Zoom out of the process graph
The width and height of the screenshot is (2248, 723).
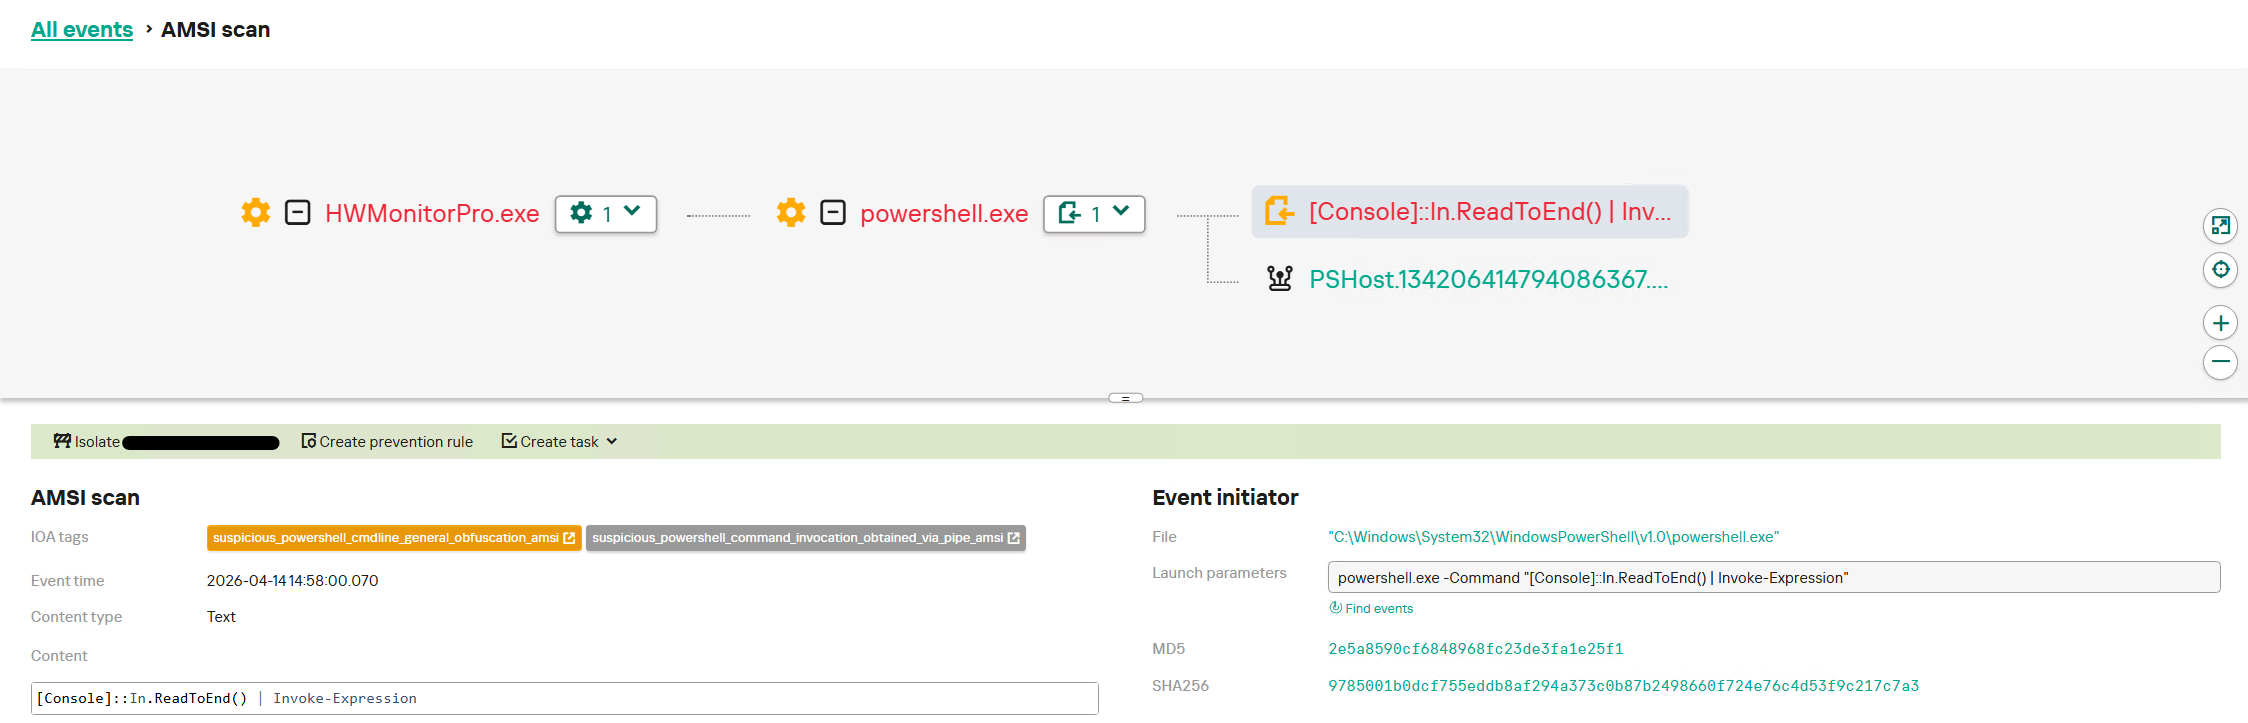2220,362
